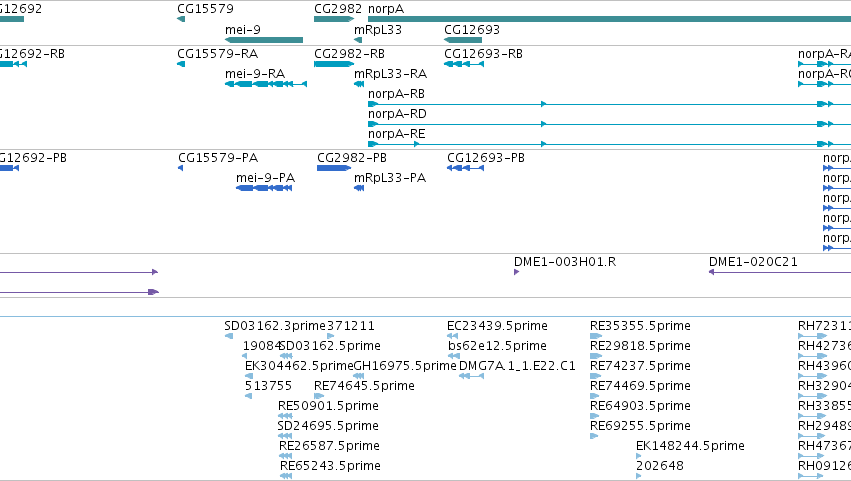The width and height of the screenshot is (851, 481).
Task: Click the RE69255.5prime EST label
Action: 640,426
